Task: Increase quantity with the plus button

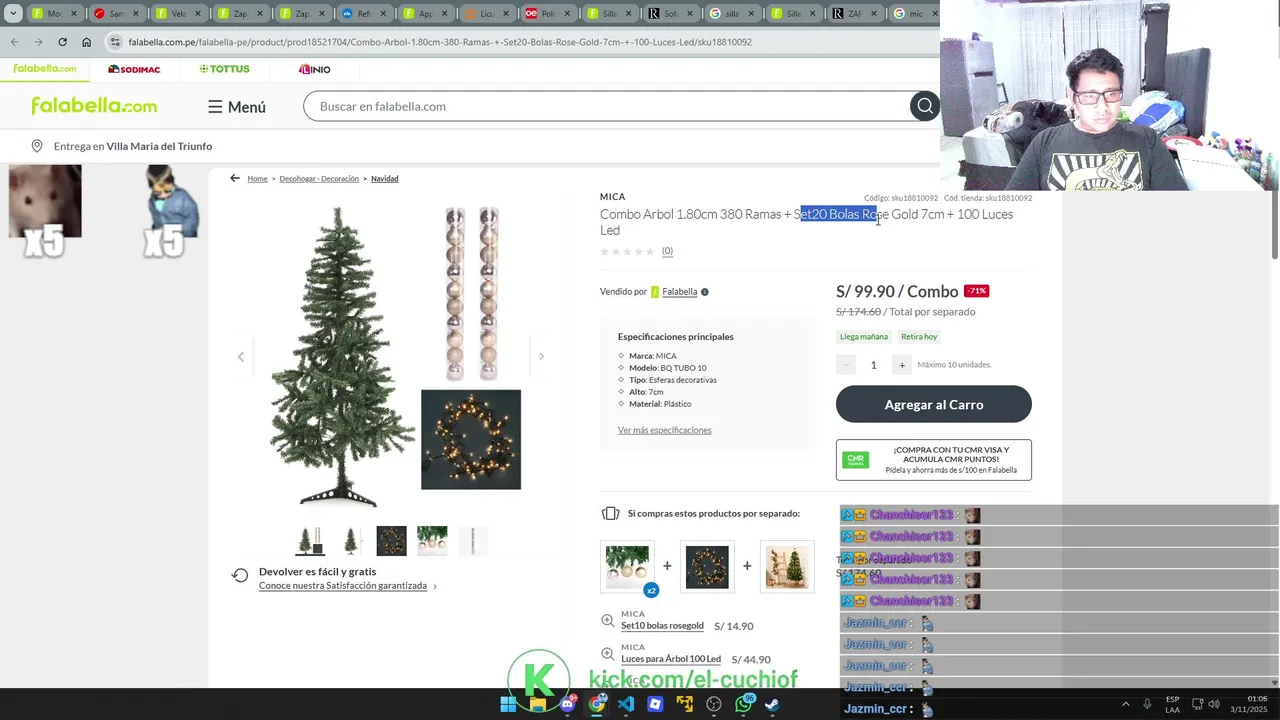Action: pos(901,365)
